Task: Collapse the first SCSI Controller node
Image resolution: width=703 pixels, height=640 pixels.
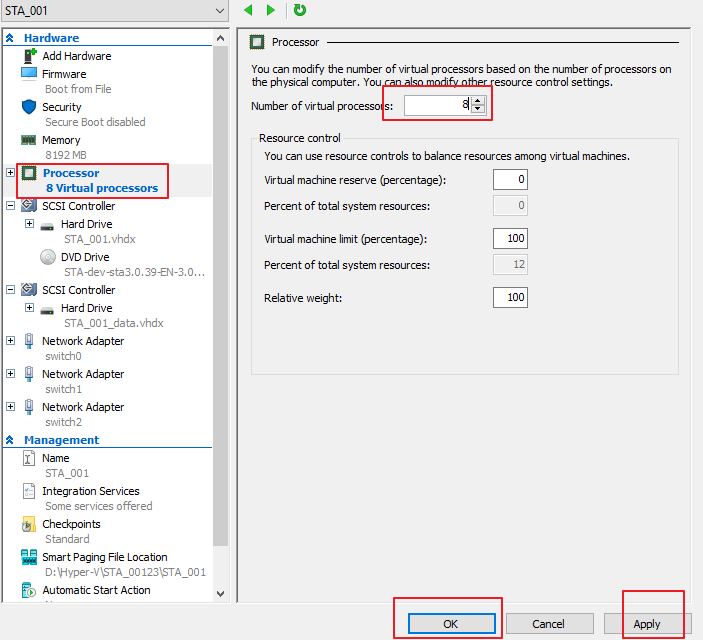Action: tap(10, 206)
